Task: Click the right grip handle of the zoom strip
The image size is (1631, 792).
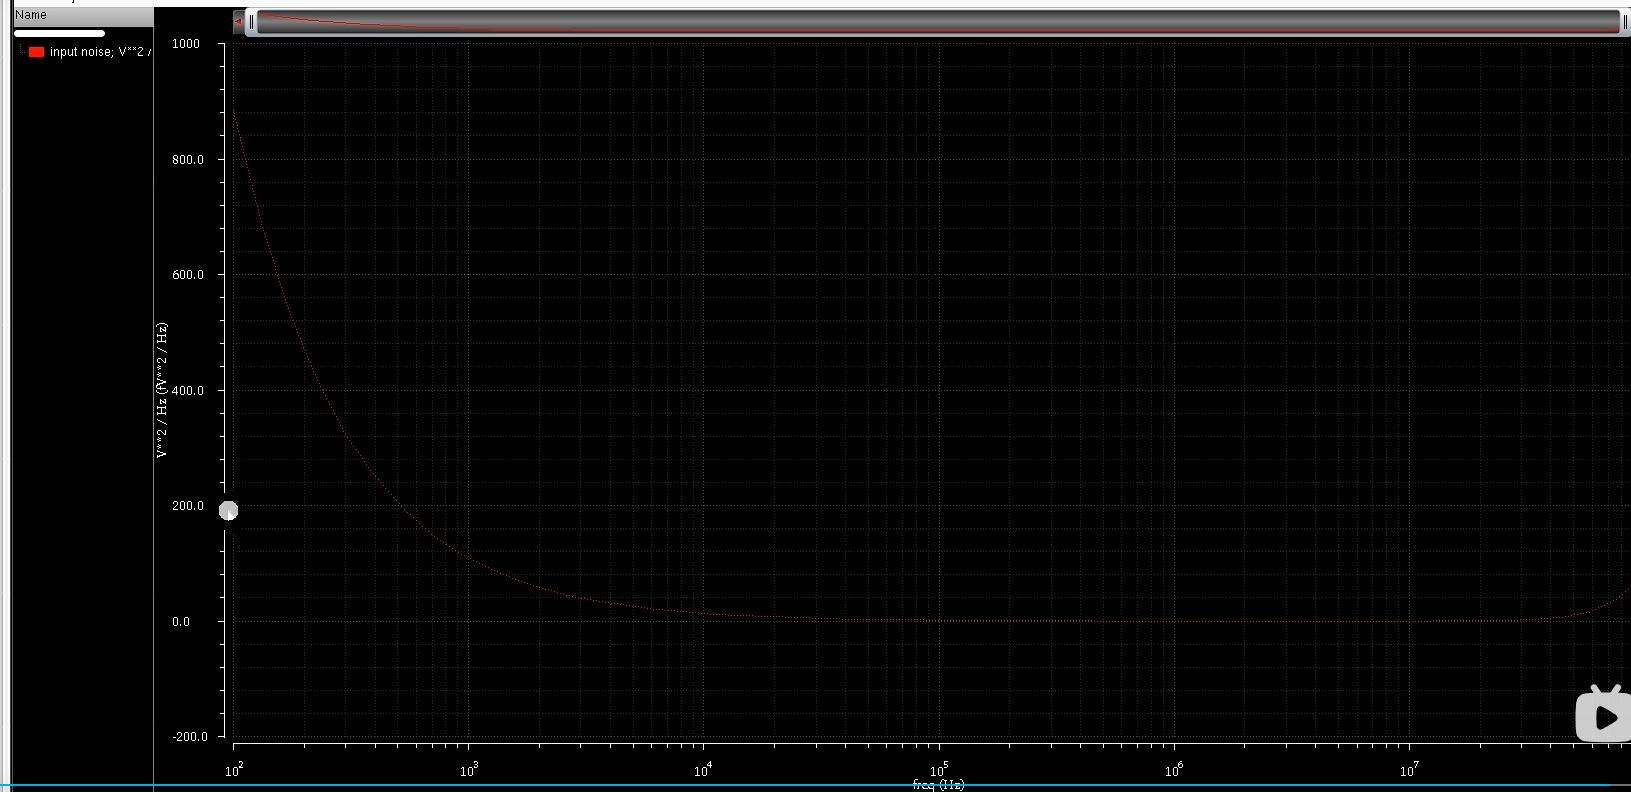Action: coord(1624,22)
